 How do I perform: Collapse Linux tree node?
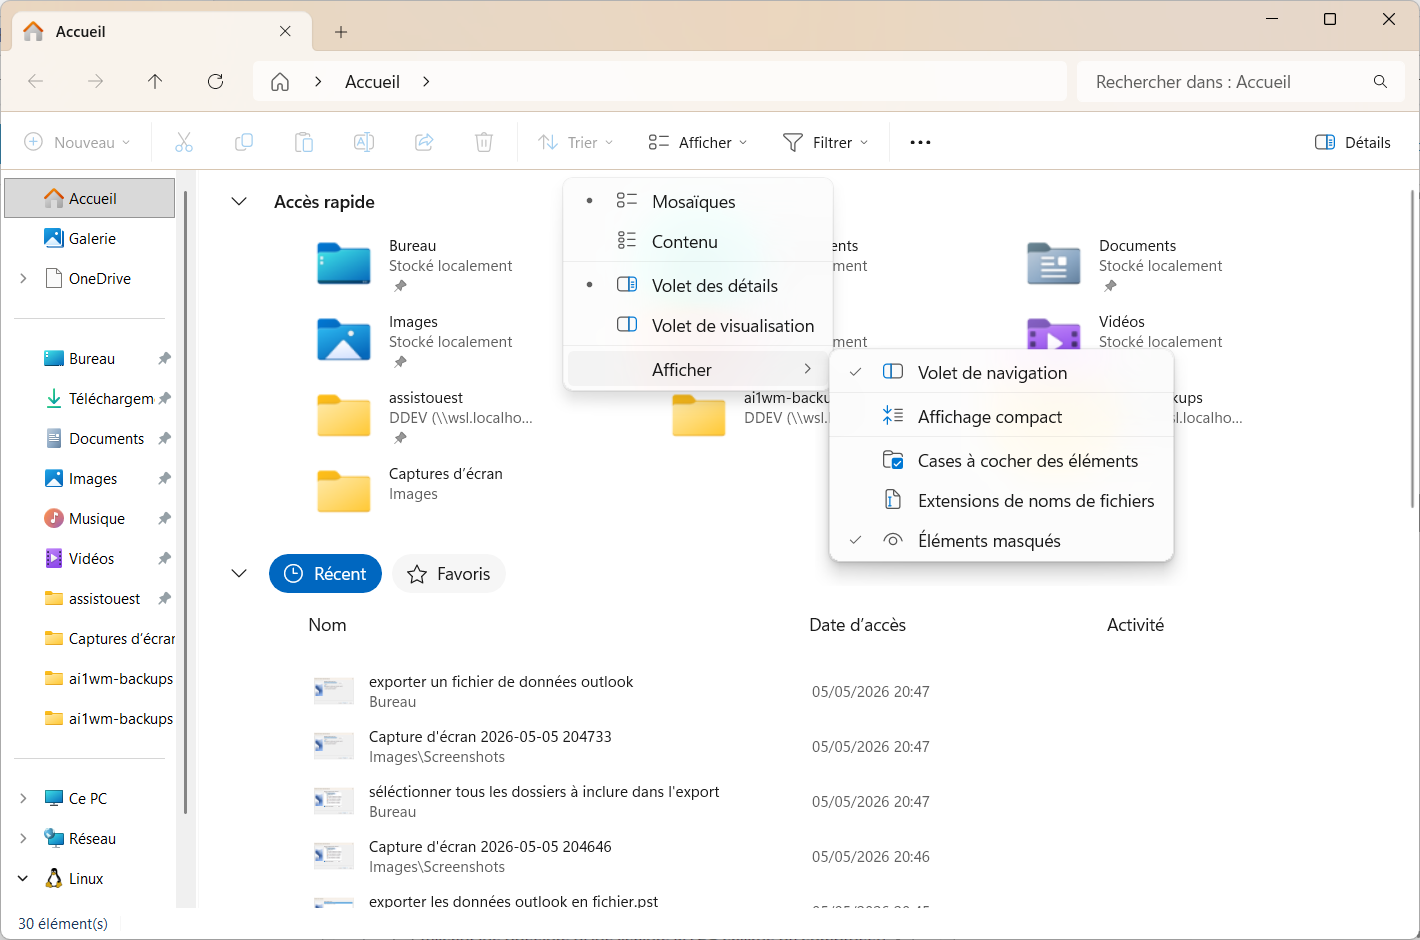[x=23, y=878]
